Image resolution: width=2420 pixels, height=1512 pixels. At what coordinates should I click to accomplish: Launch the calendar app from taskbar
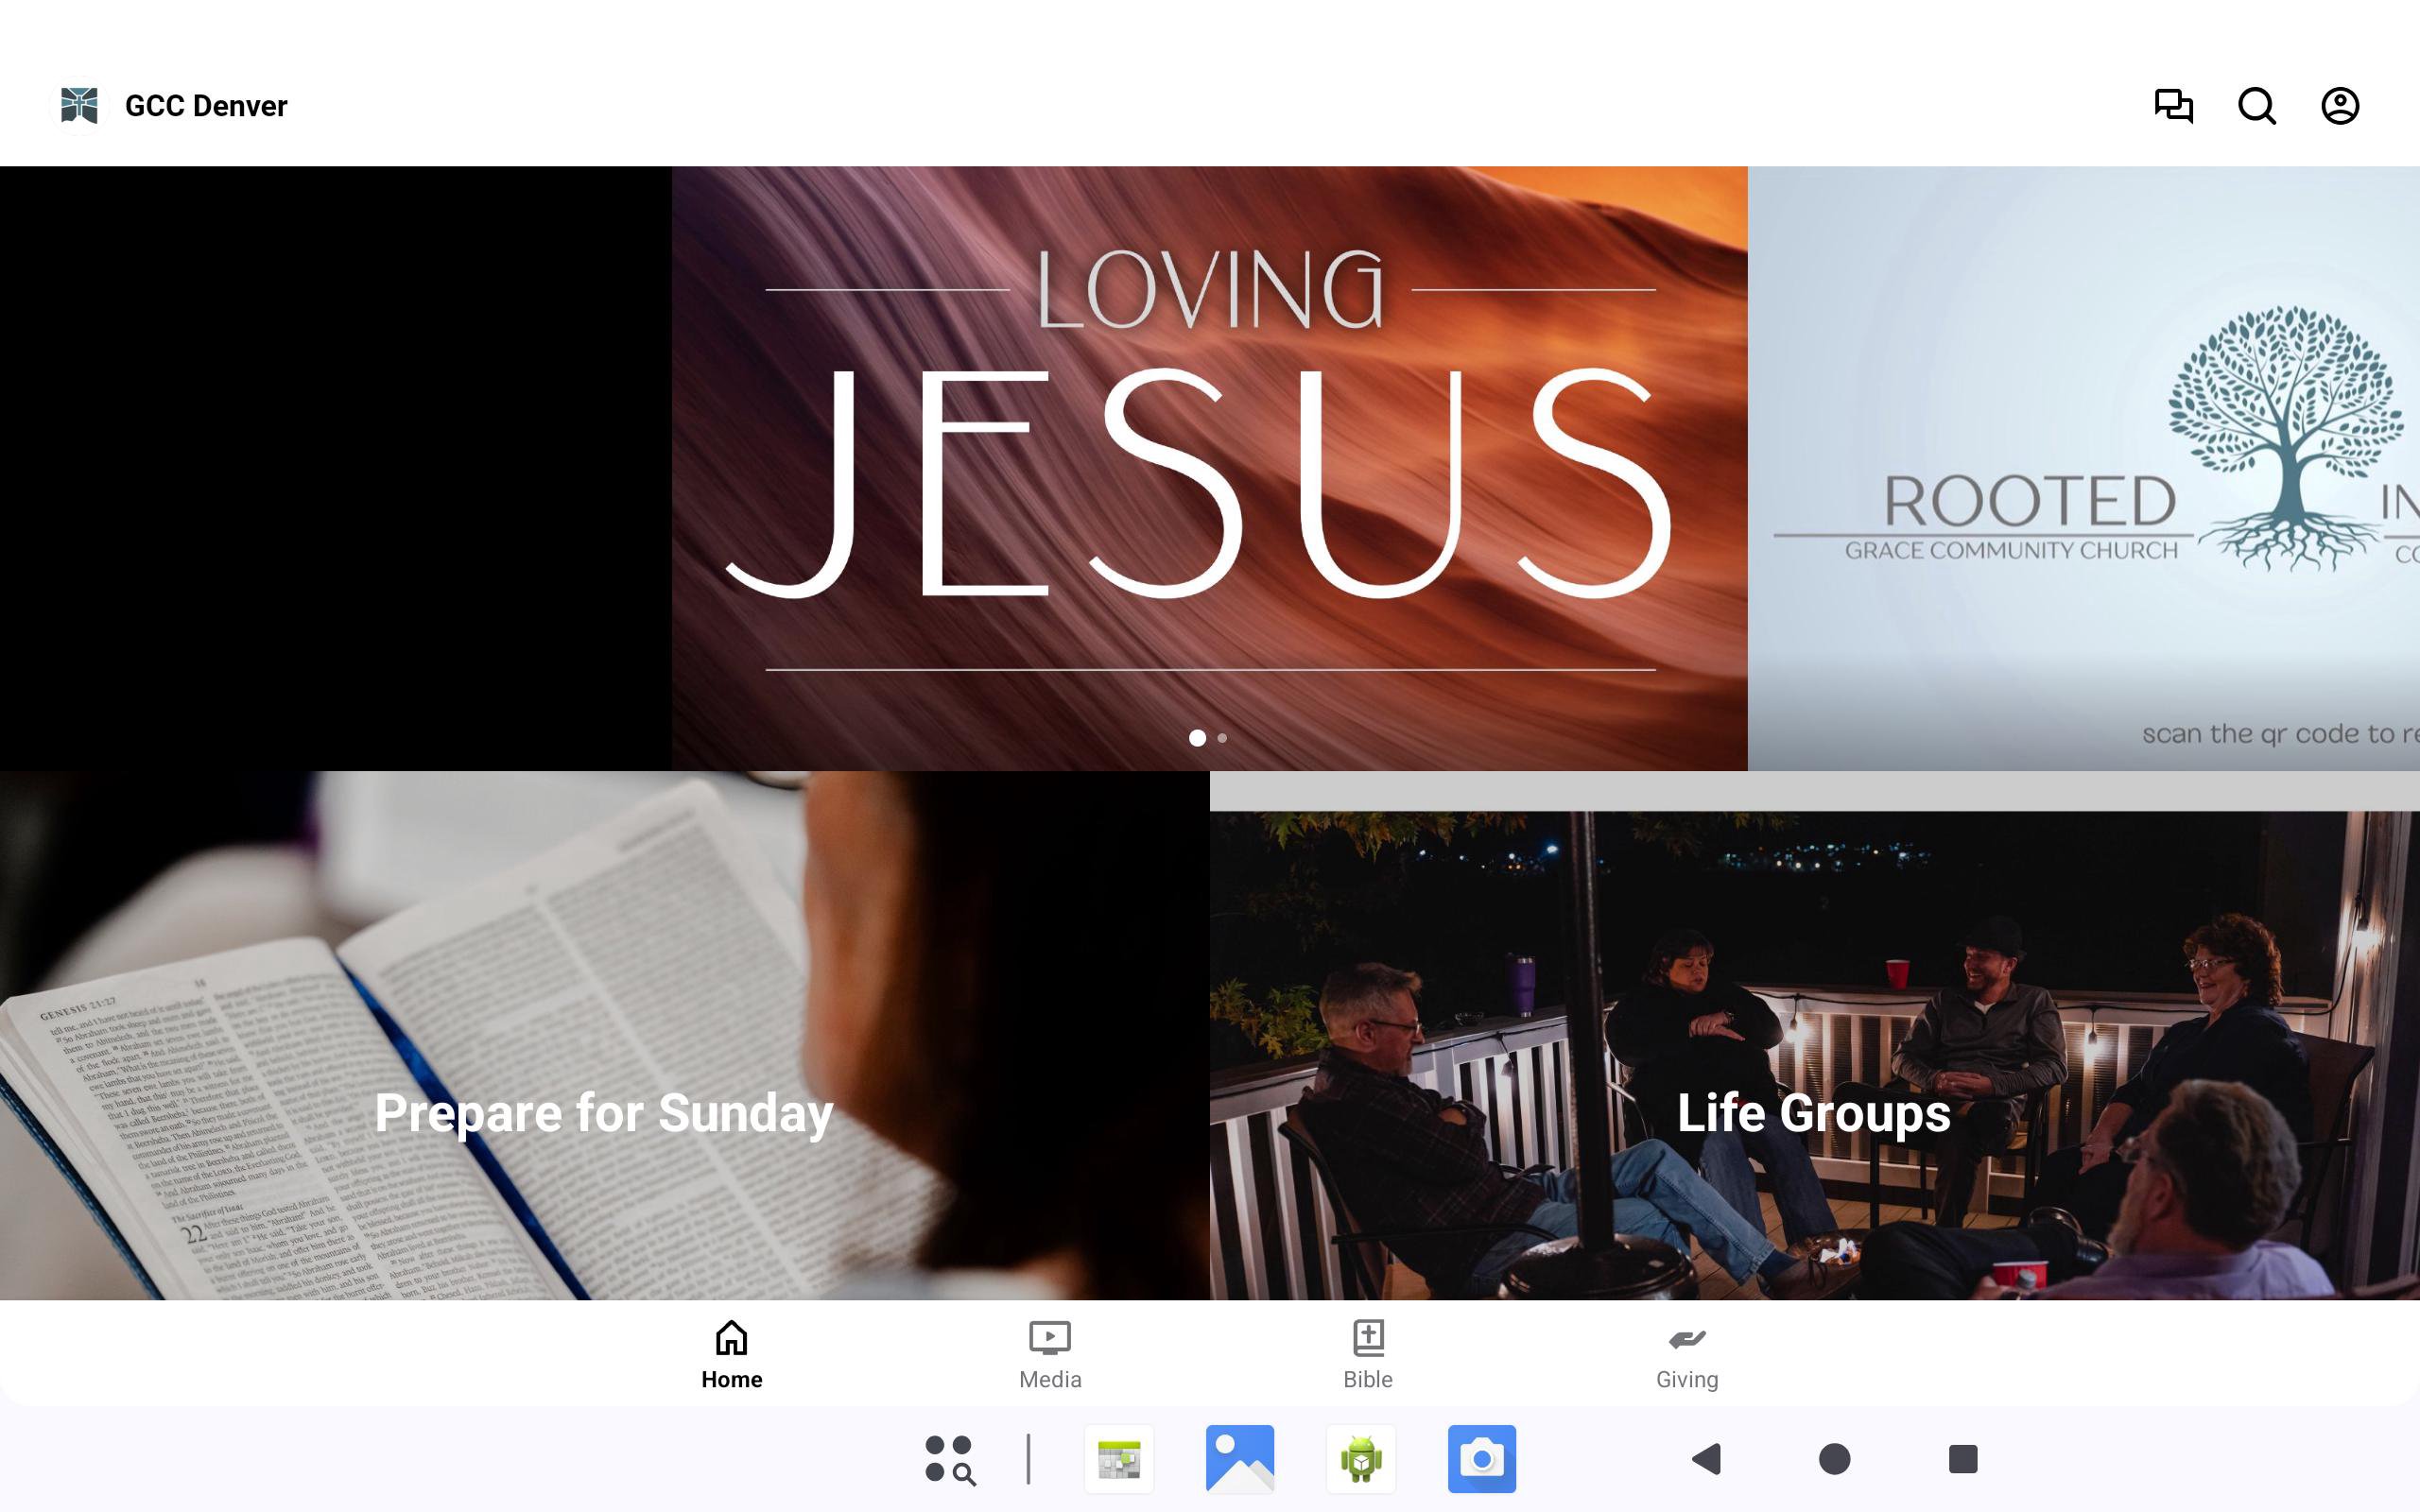[1119, 1459]
